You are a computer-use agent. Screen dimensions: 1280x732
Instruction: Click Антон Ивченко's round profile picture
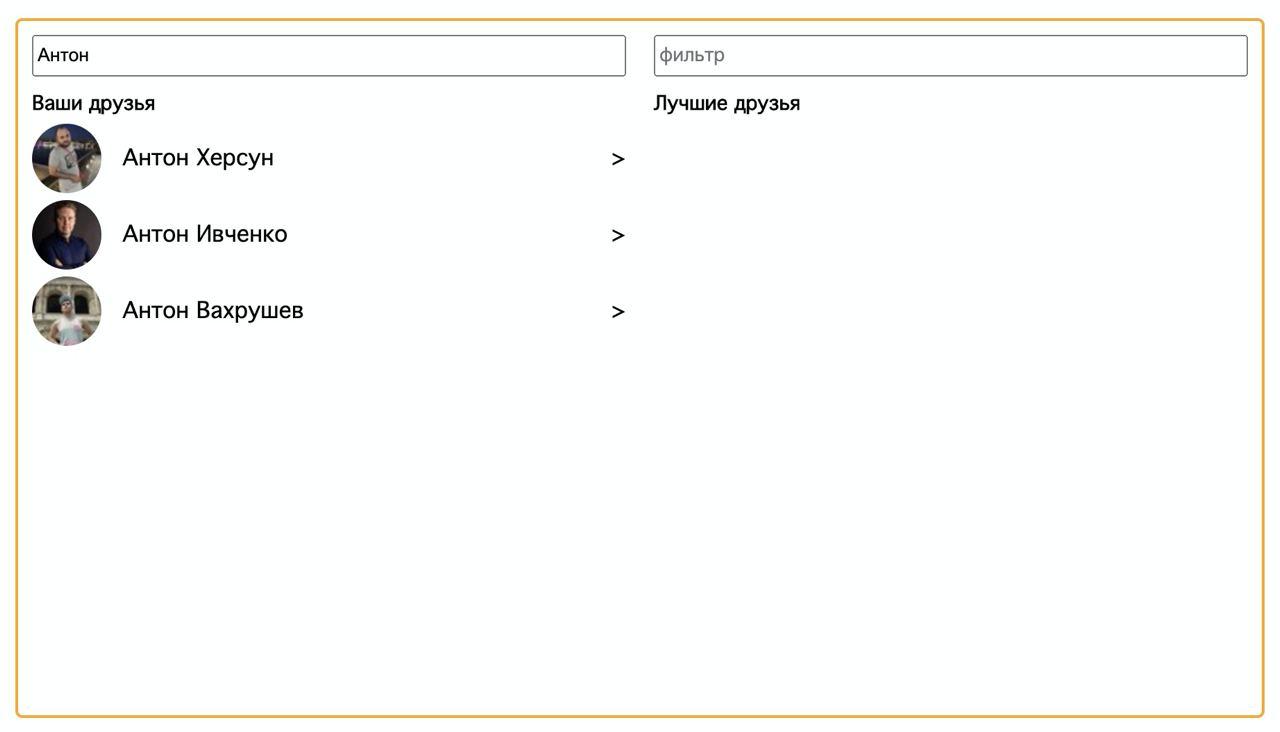tap(67, 234)
